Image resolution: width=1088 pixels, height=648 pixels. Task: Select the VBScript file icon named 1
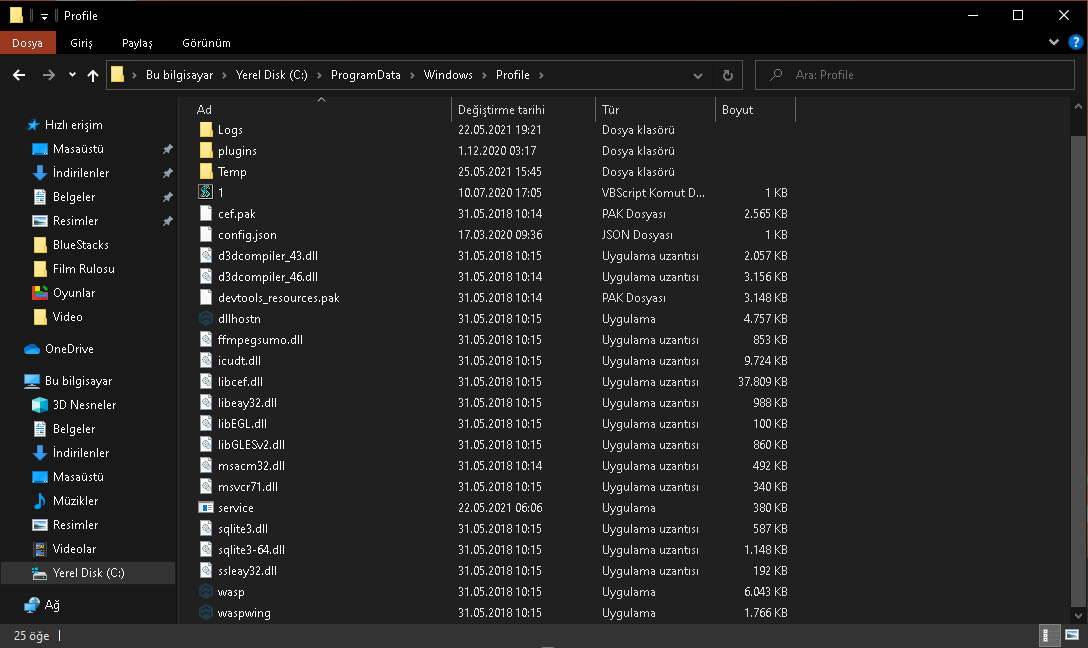point(205,192)
